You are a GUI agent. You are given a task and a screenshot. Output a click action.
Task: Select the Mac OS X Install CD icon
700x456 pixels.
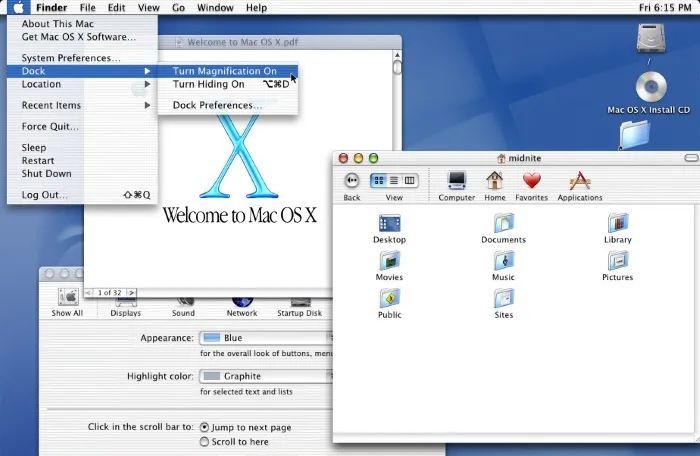[x=651, y=87]
